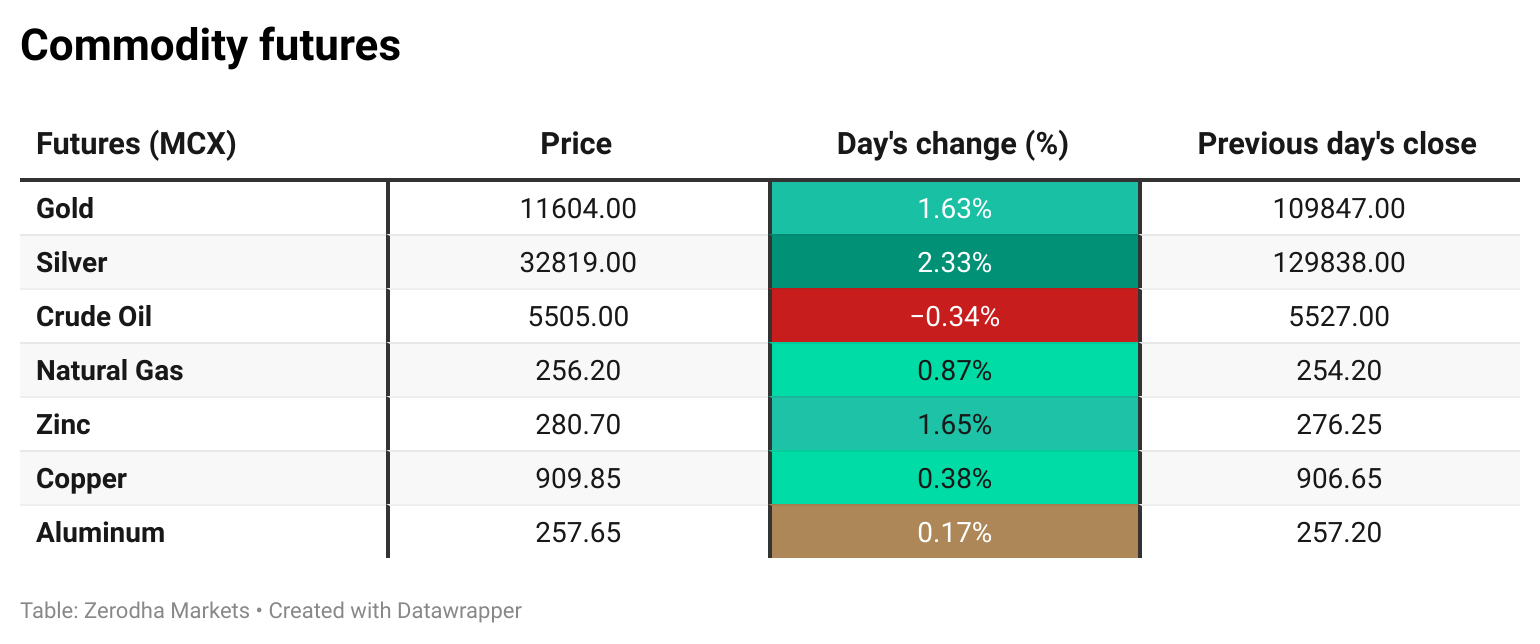Screen dimensions: 1540x644
Task: Click the Futures (MCX) column header
Action: coord(136,144)
